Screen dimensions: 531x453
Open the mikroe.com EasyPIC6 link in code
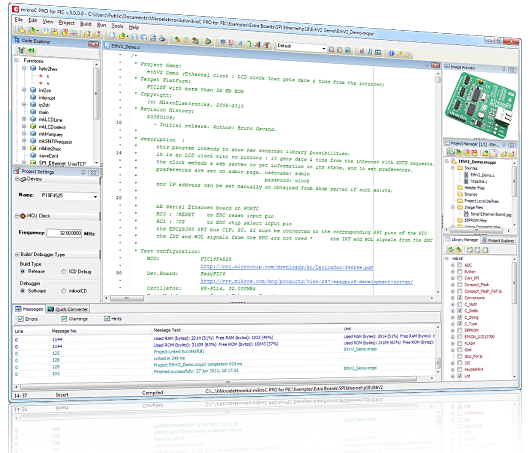(x=306, y=281)
